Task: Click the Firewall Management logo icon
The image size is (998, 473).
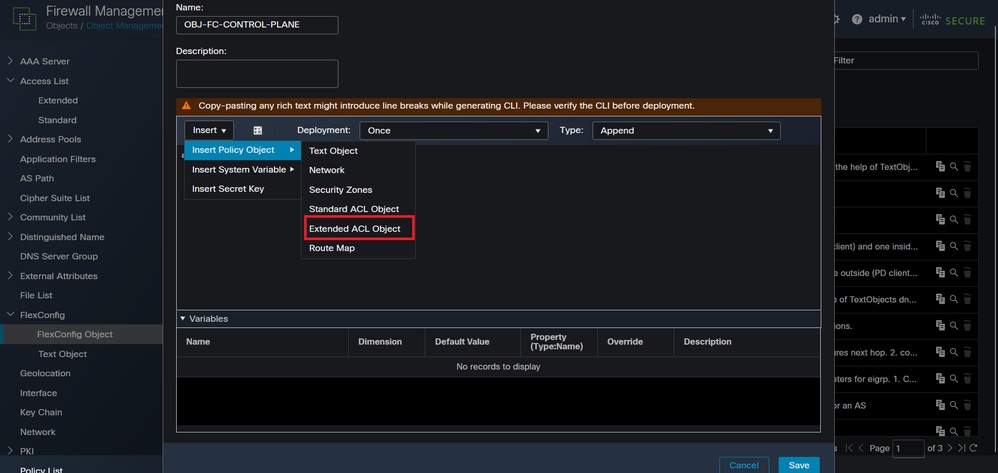Action: pos(25,18)
